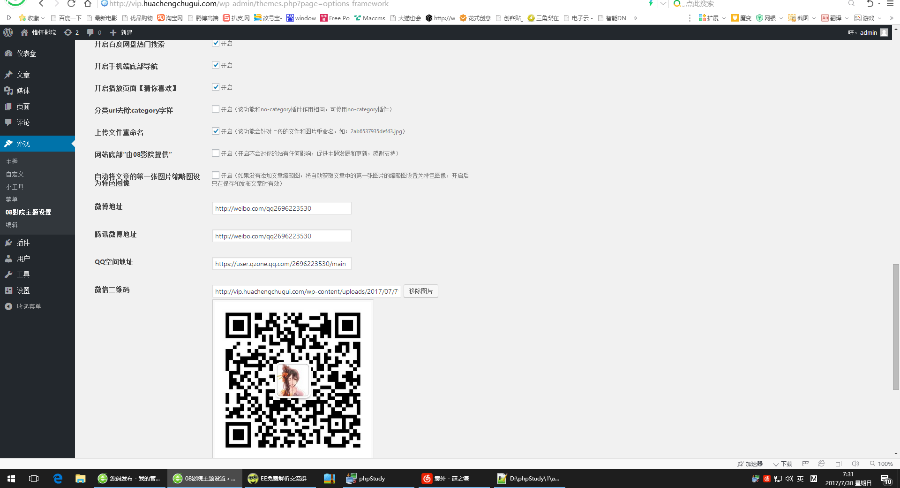Enable 分类url去除category字样 checkbox
Screen dimensions: 900x488
(216, 109)
